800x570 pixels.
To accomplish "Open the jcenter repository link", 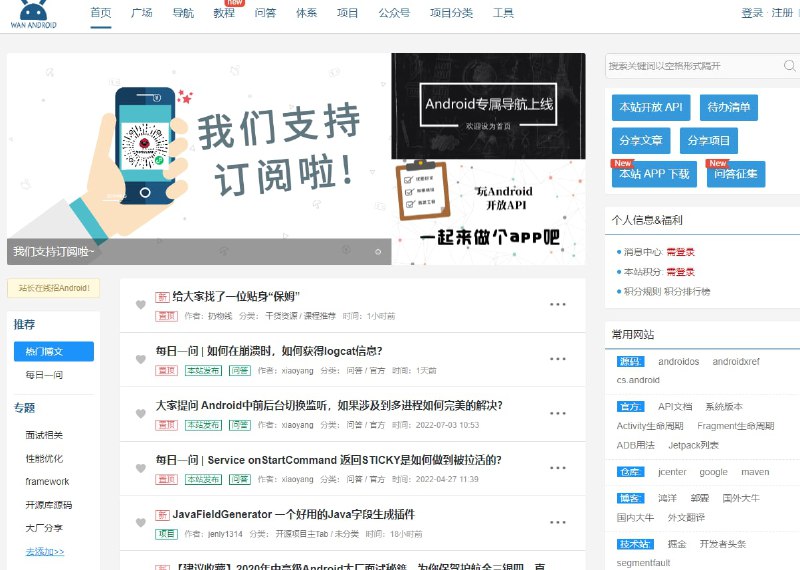I will 672,472.
